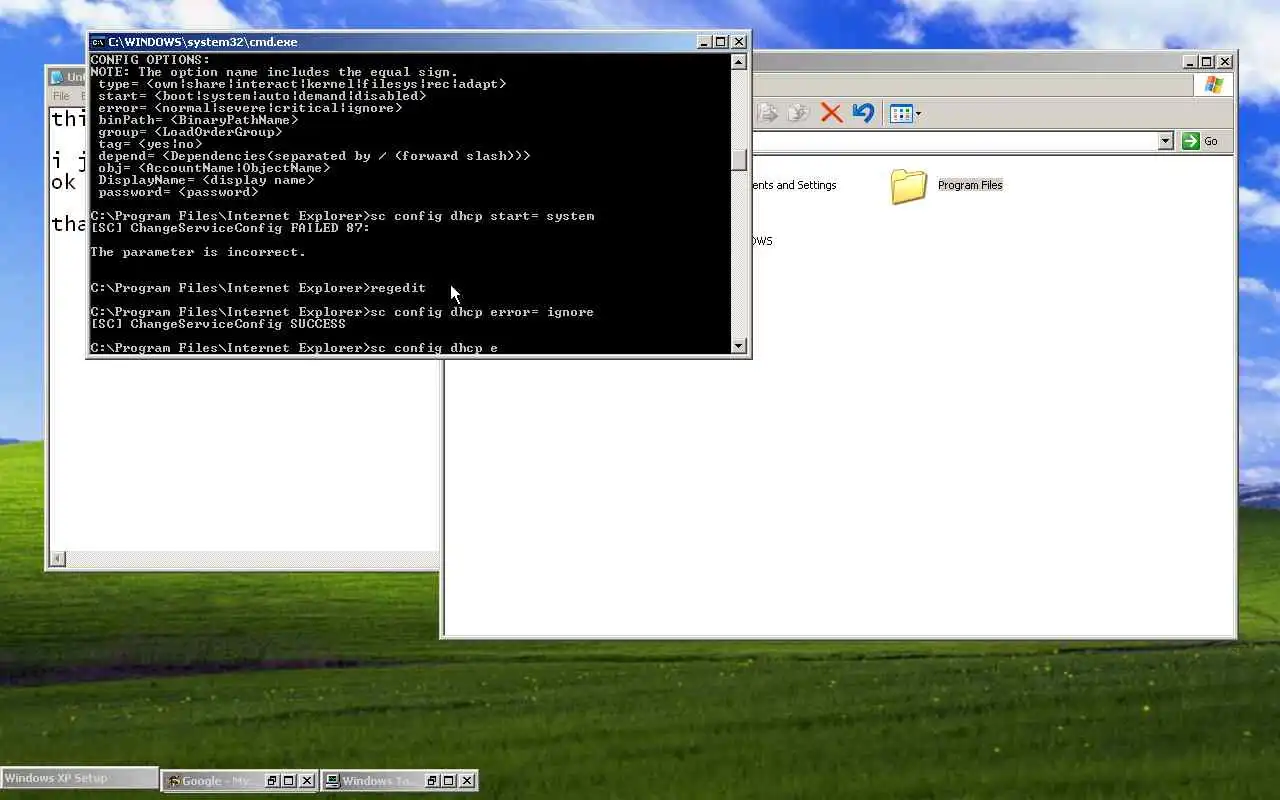Click the 'CONFIG OPTIONS:' heading in cmd
The height and width of the screenshot is (800, 1280).
pyautogui.click(x=150, y=60)
